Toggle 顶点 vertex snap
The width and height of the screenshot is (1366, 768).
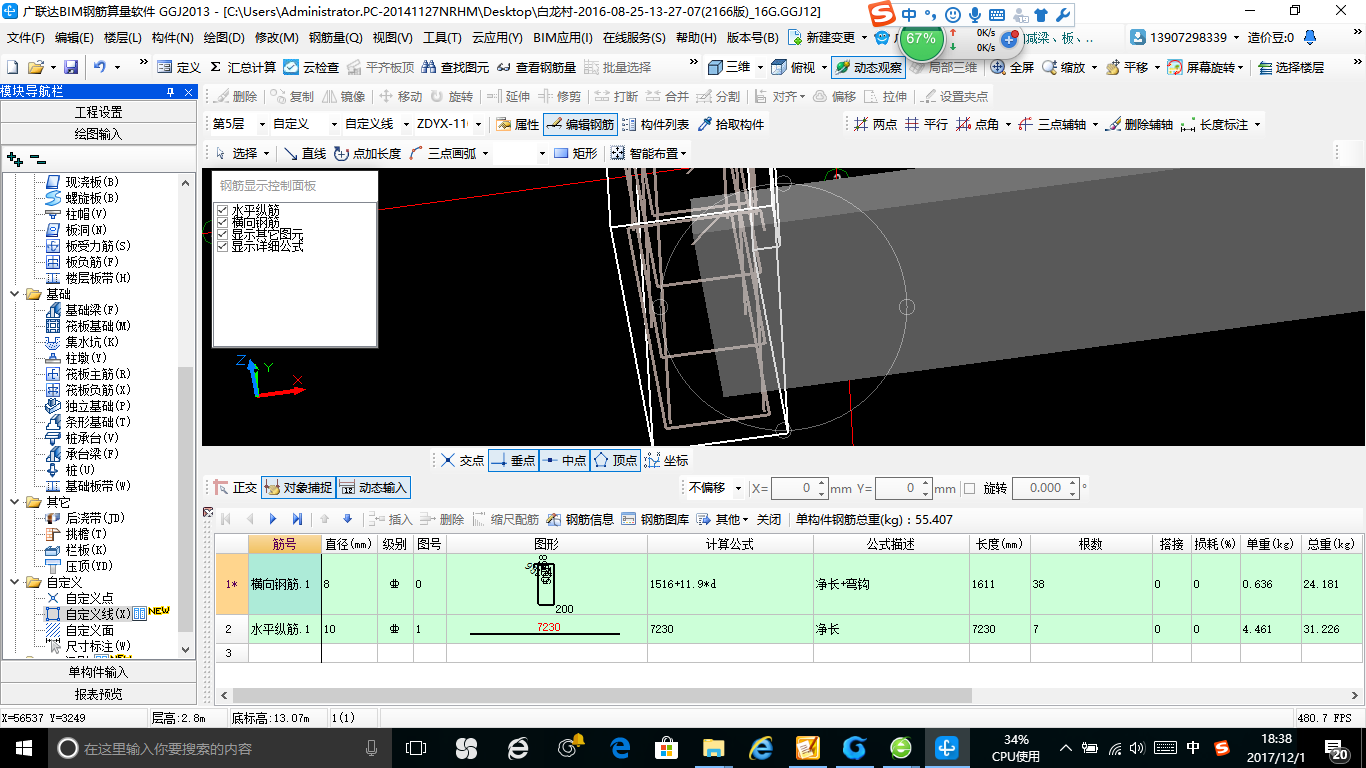(x=615, y=461)
